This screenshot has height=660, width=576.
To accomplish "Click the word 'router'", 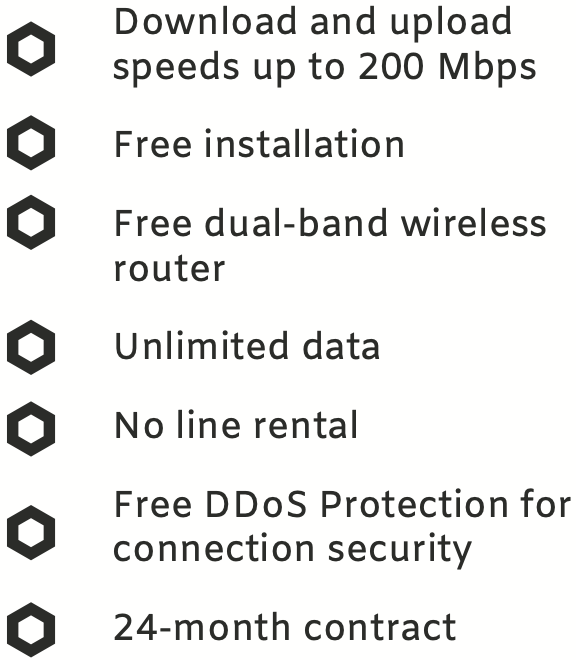I will click(x=170, y=269).
